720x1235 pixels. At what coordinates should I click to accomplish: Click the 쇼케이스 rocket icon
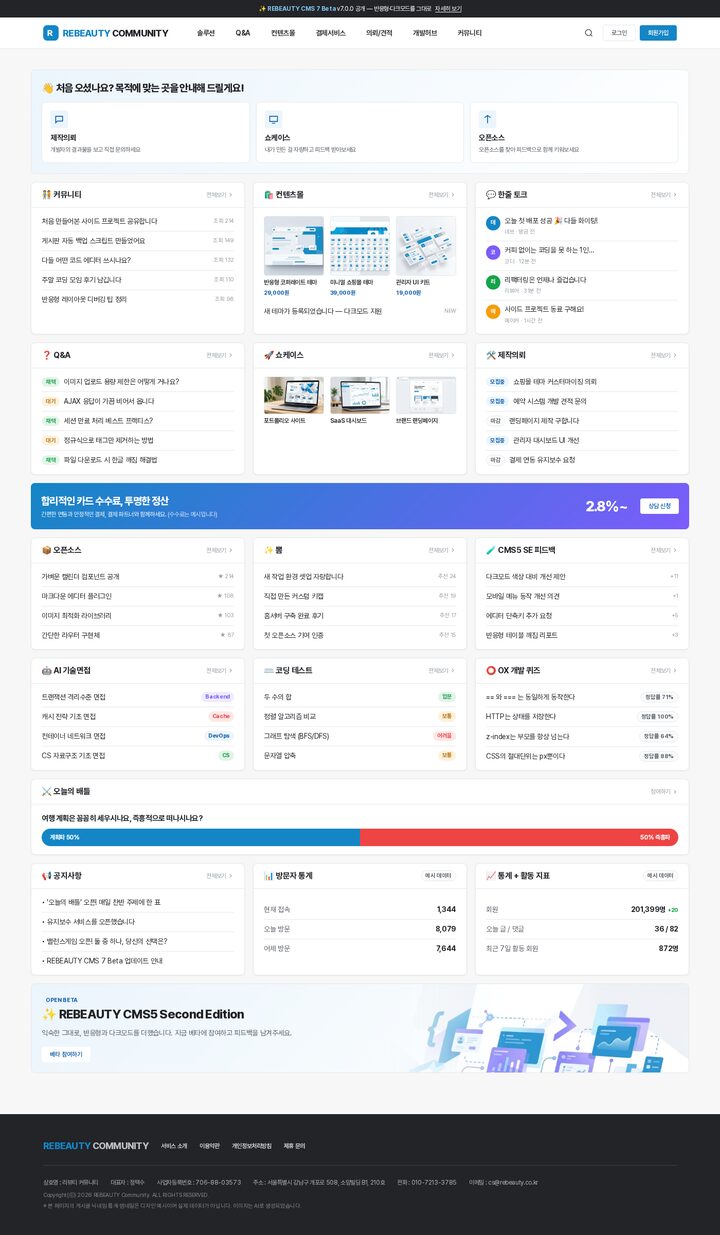(268, 355)
